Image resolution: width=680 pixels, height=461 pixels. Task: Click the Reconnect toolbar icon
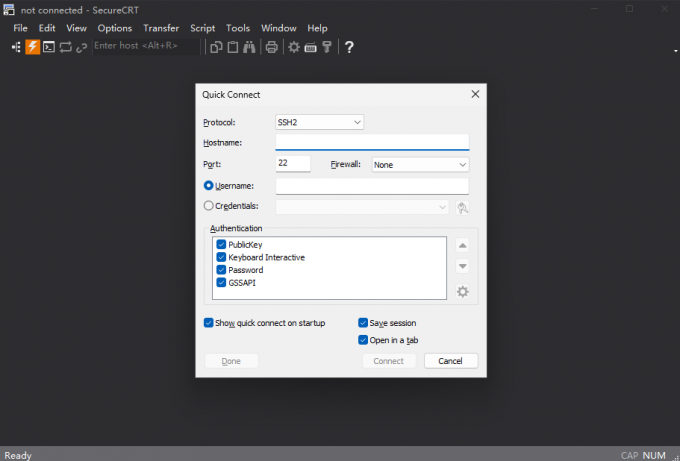pyautogui.click(x=65, y=47)
